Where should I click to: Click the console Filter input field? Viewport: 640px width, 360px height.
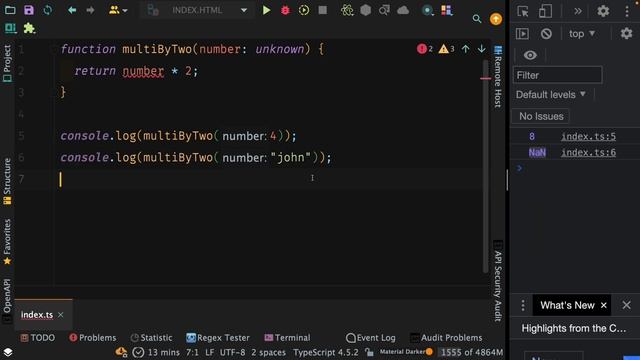[557, 75]
